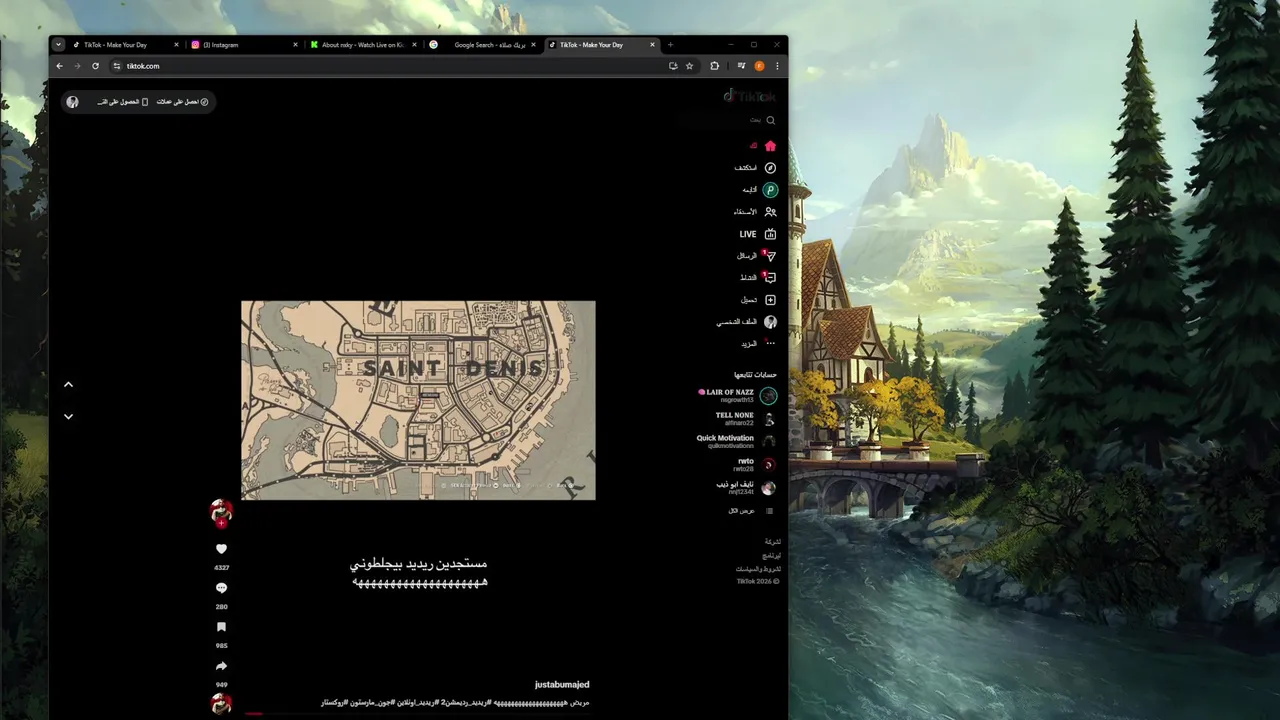The width and height of the screenshot is (1280, 720).
Task: Open the Profile avatar in sidebar
Action: [x=770, y=322]
